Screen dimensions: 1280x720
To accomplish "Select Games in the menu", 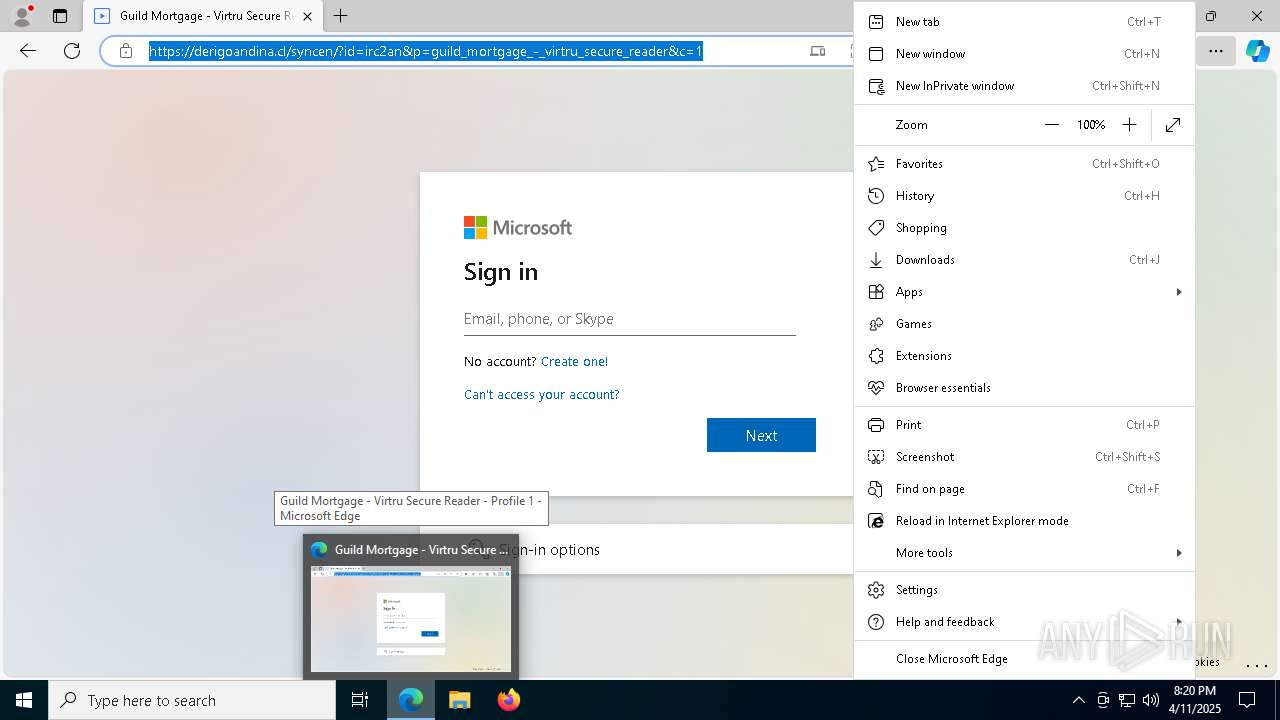I will point(1024,324).
